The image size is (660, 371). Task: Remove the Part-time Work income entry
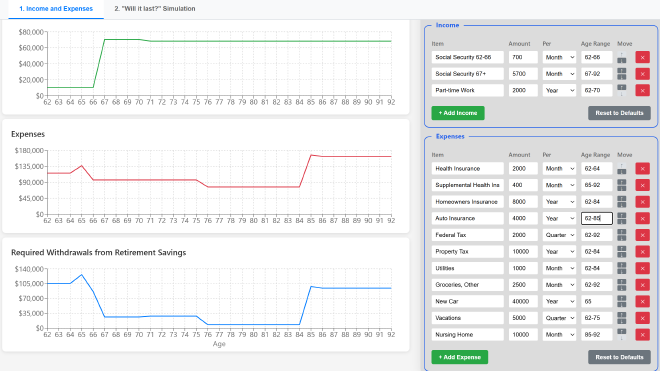(x=642, y=91)
